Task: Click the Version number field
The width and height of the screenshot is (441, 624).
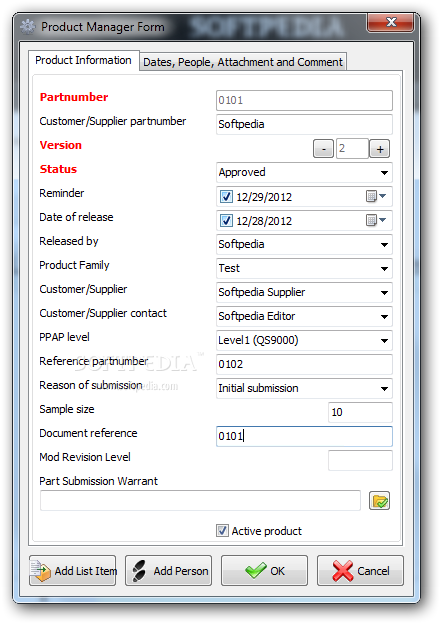Action: [352, 149]
